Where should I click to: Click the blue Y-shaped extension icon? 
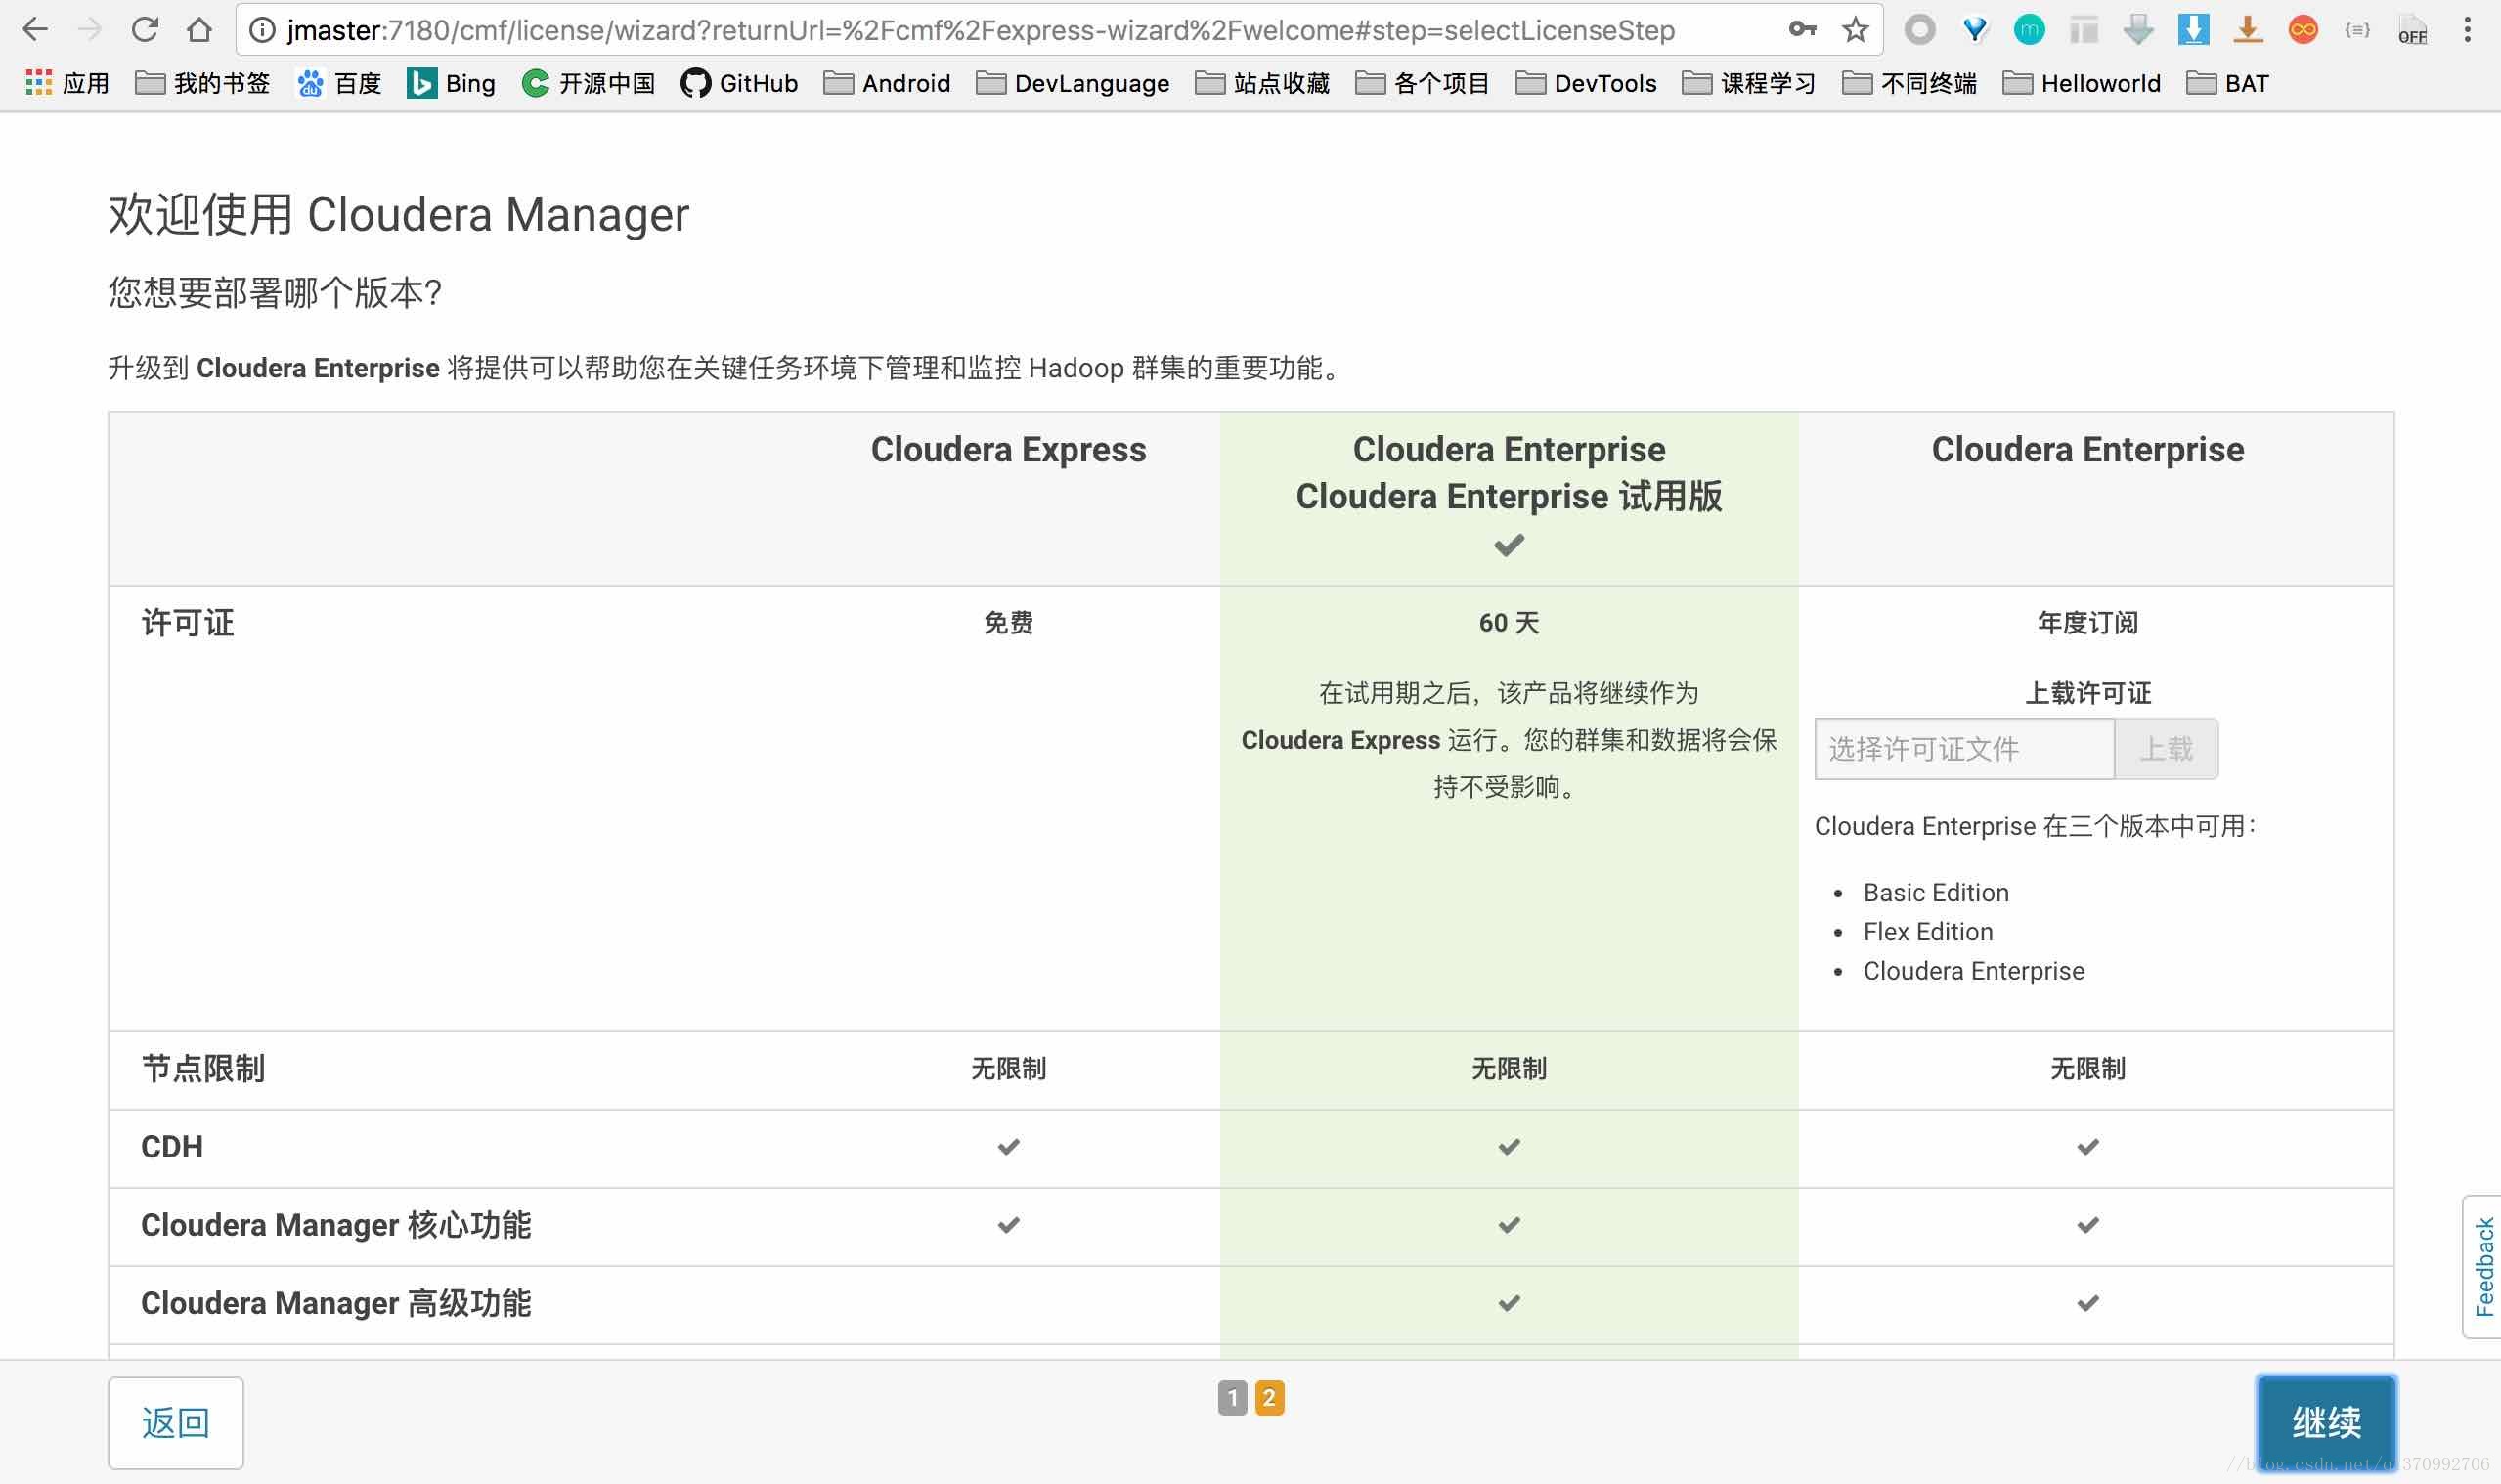[1975, 30]
